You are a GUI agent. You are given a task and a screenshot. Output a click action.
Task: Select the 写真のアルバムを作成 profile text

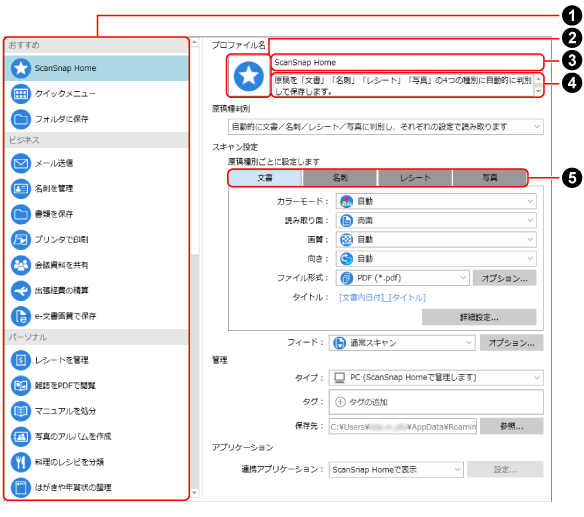coord(73,436)
